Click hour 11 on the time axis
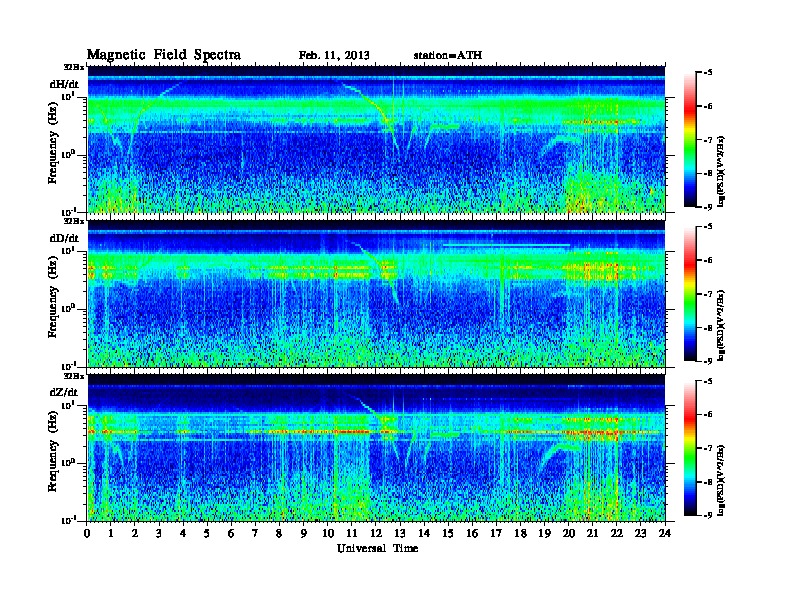 point(352,533)
